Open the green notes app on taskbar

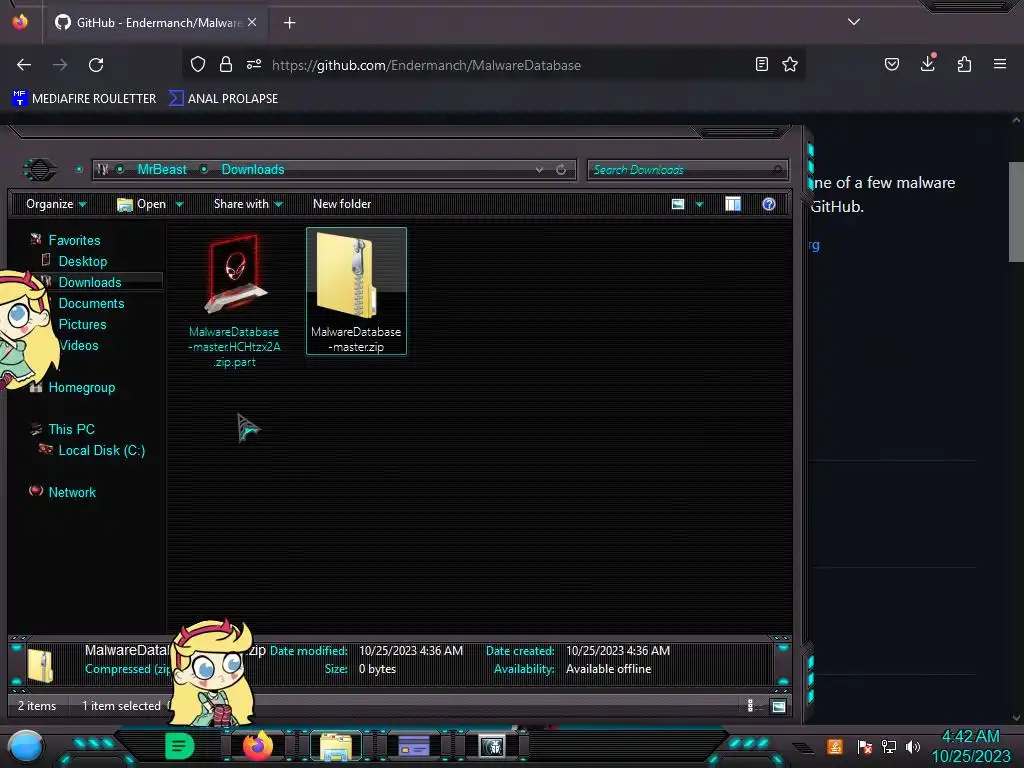click(x=180, y=746)
